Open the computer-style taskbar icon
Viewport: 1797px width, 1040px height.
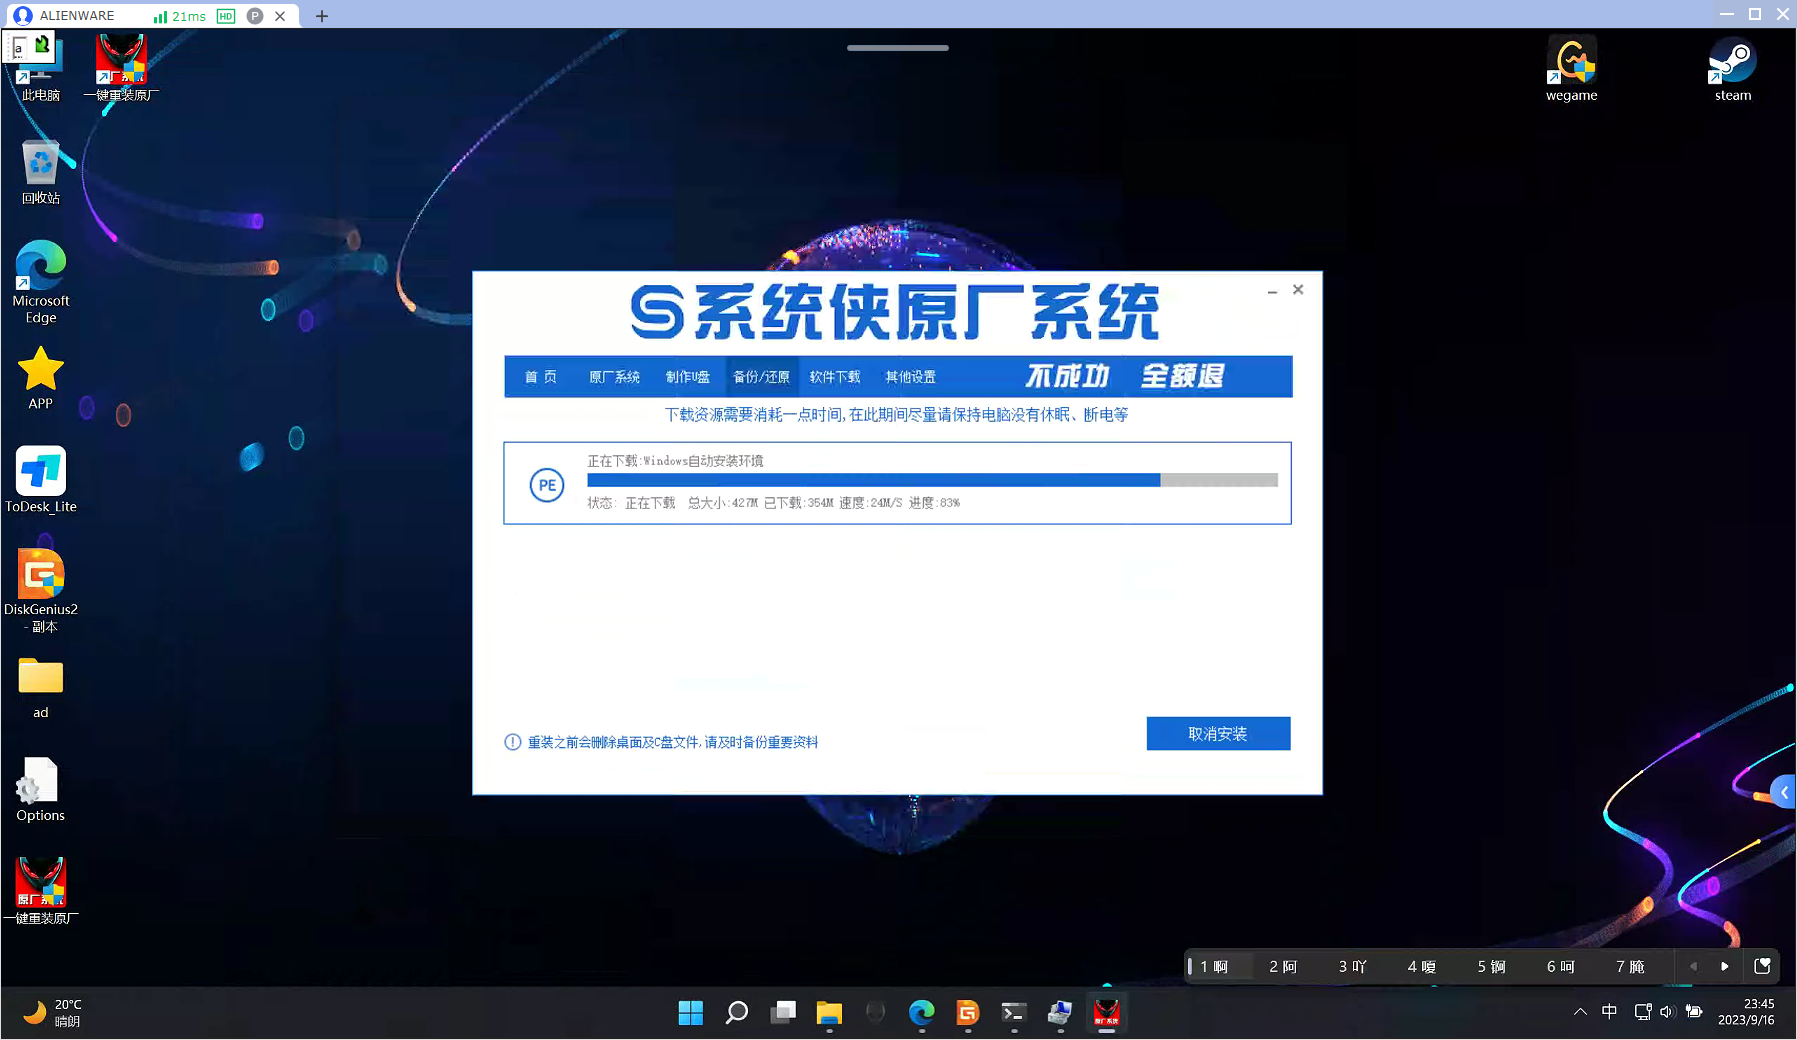1060,1013
